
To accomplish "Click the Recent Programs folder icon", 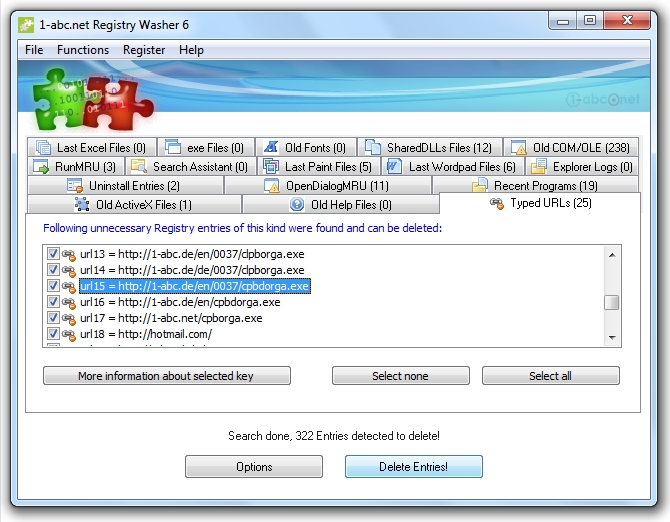I will 479,186.
